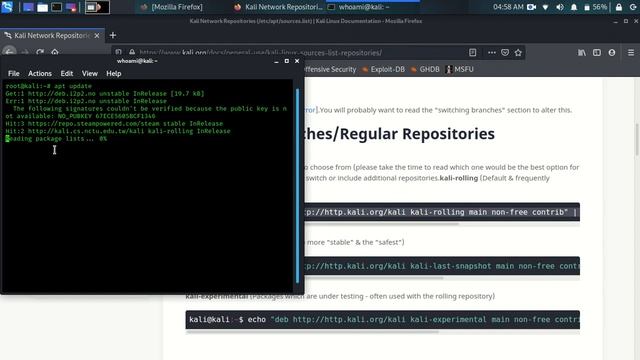Viewport: 640px width, 360px height.
Task: Open a new Firefox tab with the plus button
Action: [113, 36]
